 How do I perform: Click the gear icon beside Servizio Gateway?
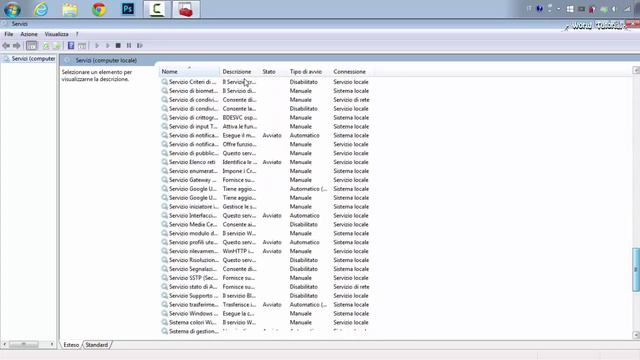[x=164, y=180]
